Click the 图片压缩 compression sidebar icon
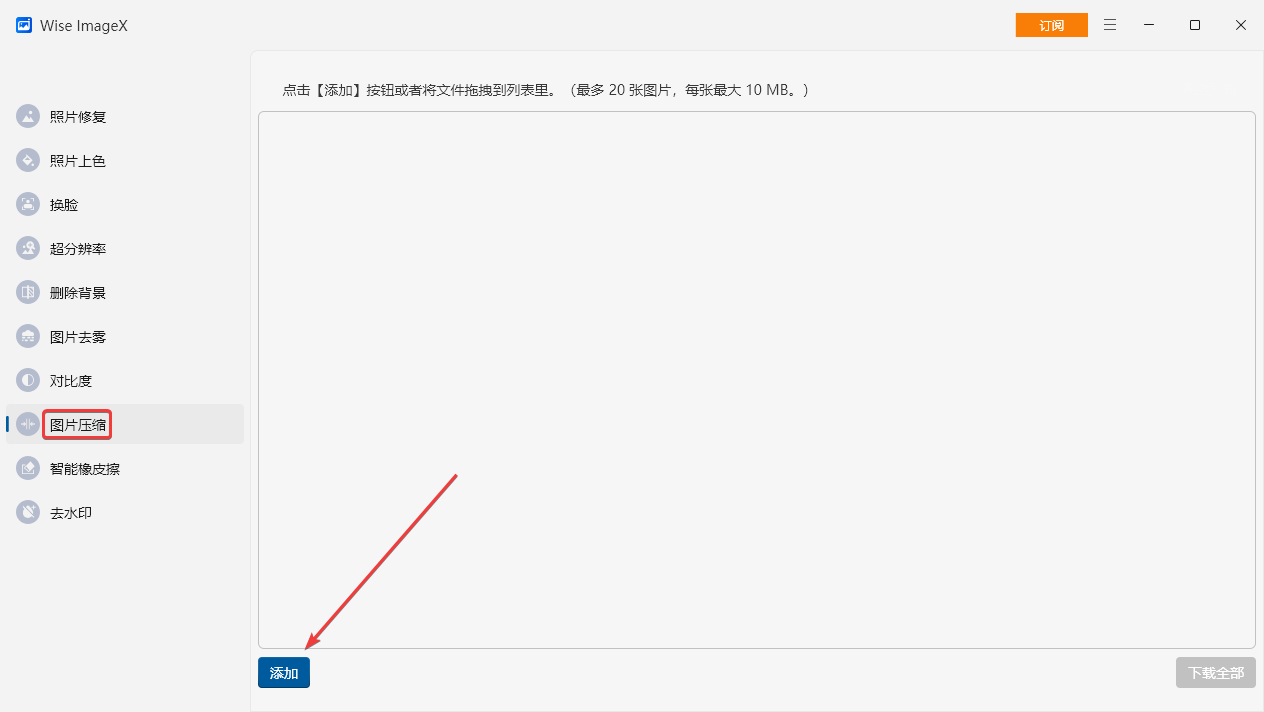The image size is (1264, 712). (x=28, y=424)
